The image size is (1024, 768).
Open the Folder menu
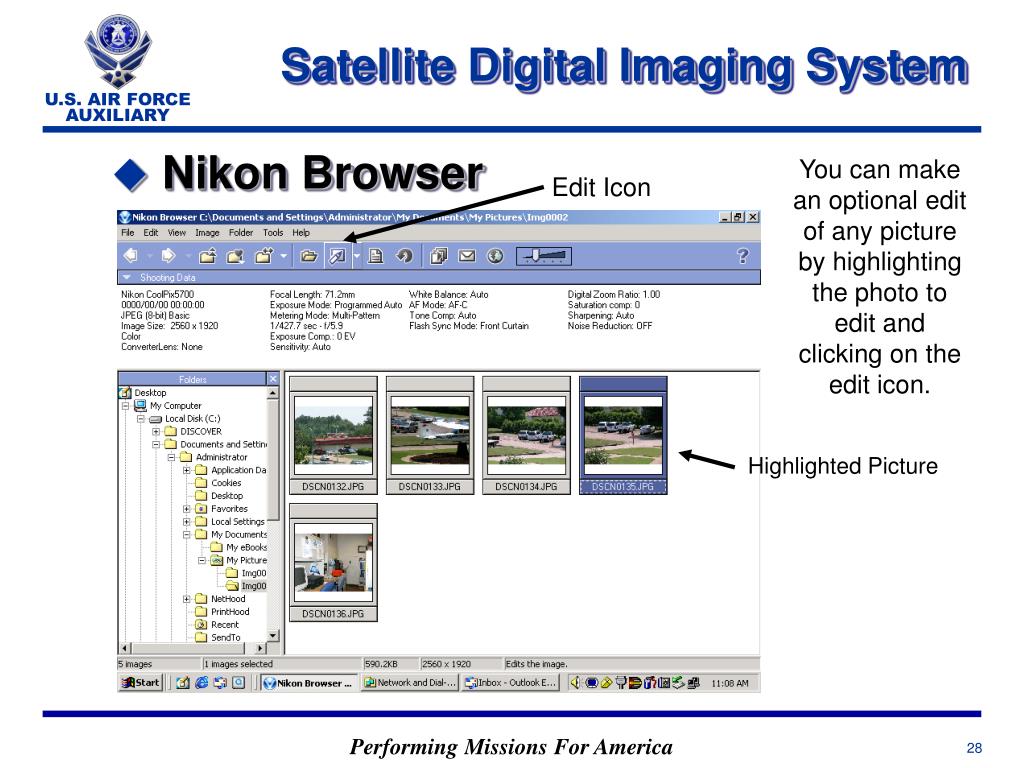(241, 232)
